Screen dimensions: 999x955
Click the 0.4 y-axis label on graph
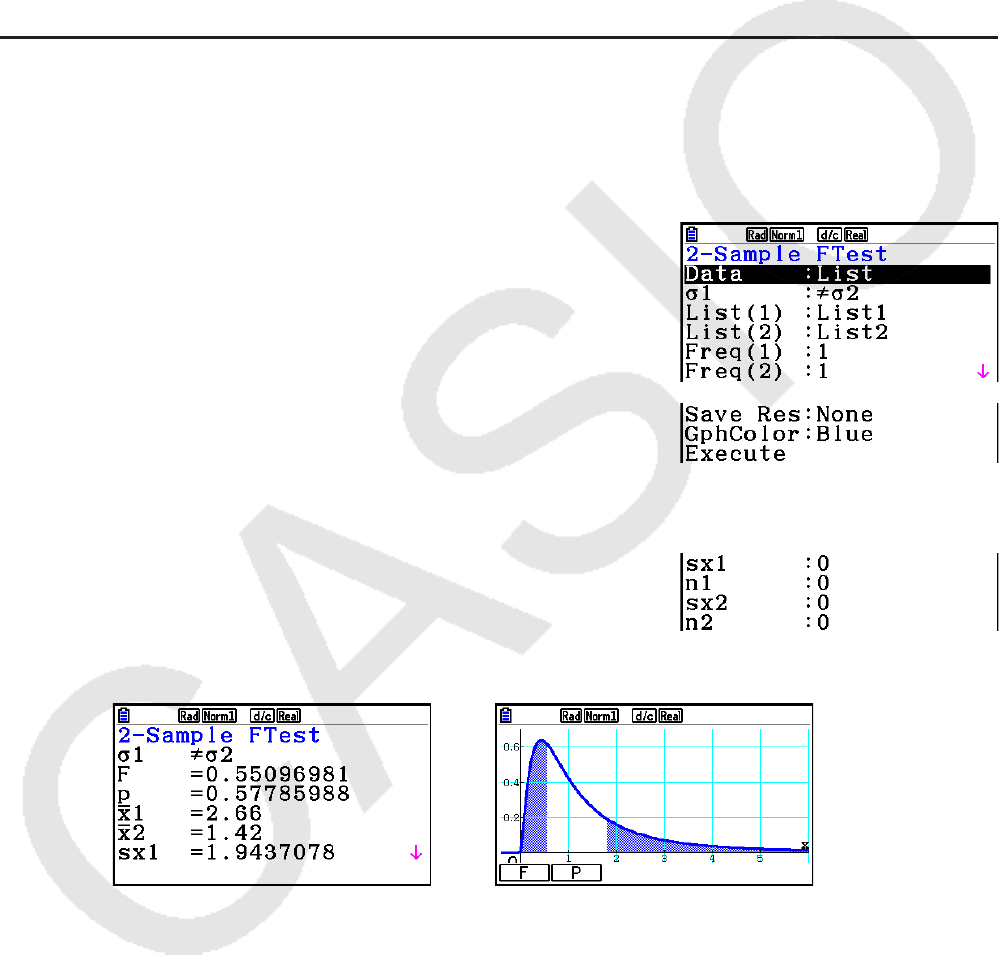tap(511, 782)
